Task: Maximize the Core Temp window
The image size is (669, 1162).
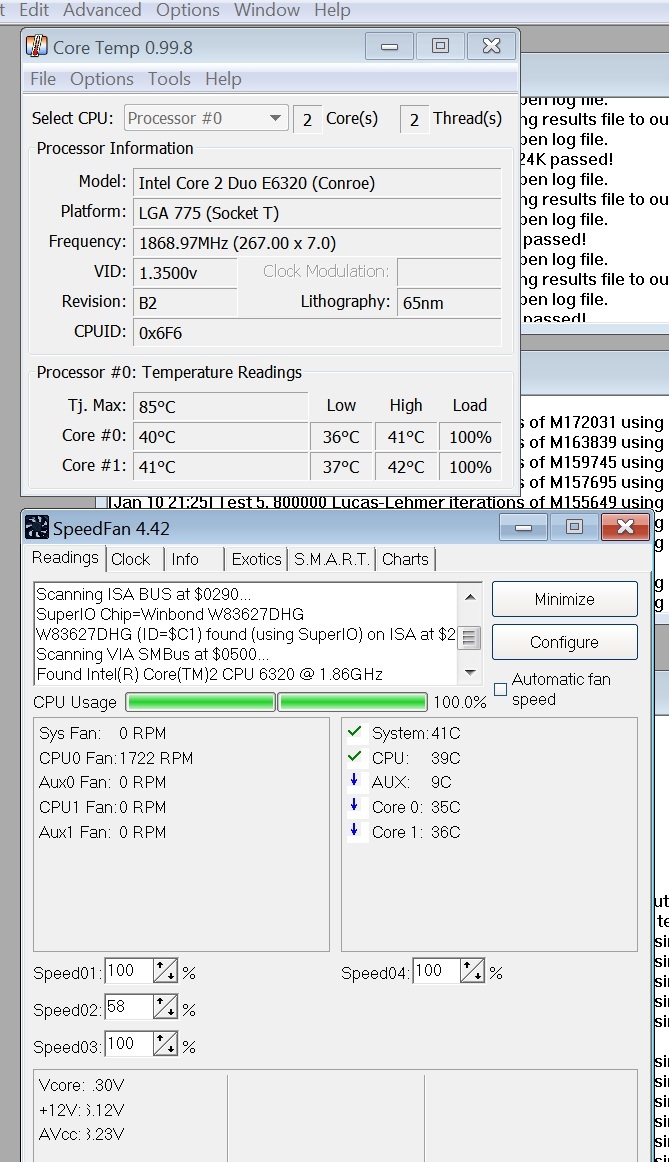Action: (440, 46)
